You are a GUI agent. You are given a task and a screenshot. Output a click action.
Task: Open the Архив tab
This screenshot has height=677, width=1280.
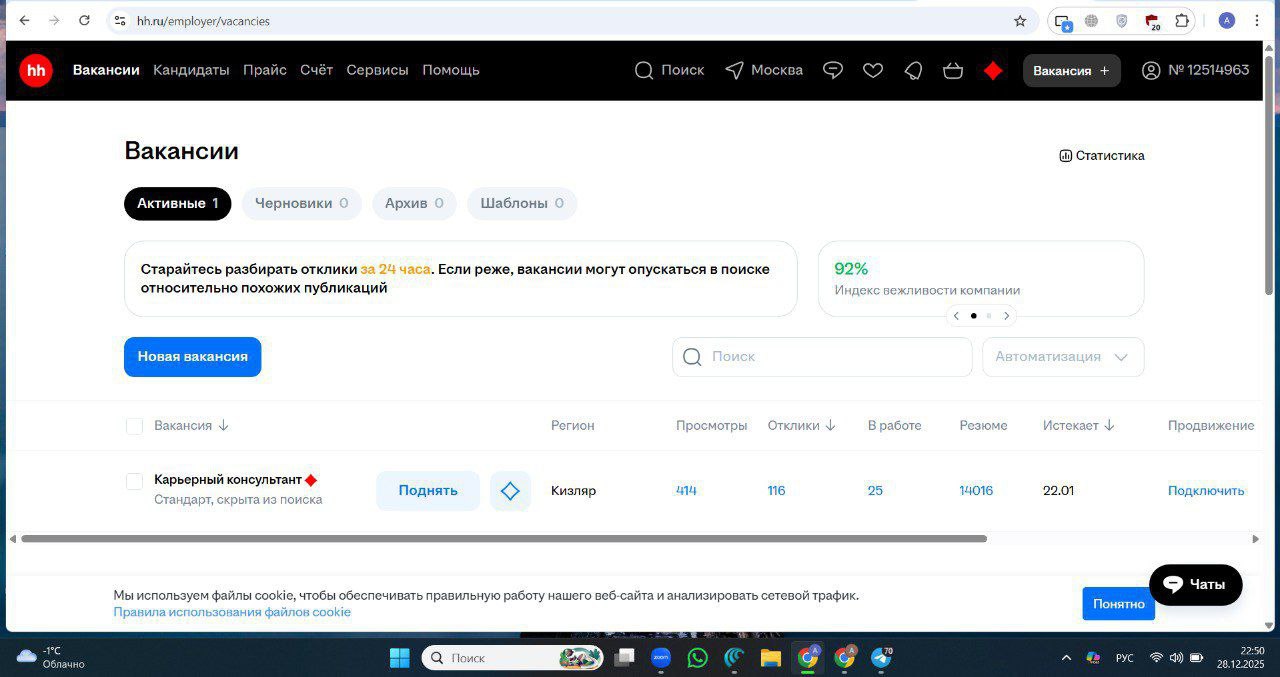(413, 203)
